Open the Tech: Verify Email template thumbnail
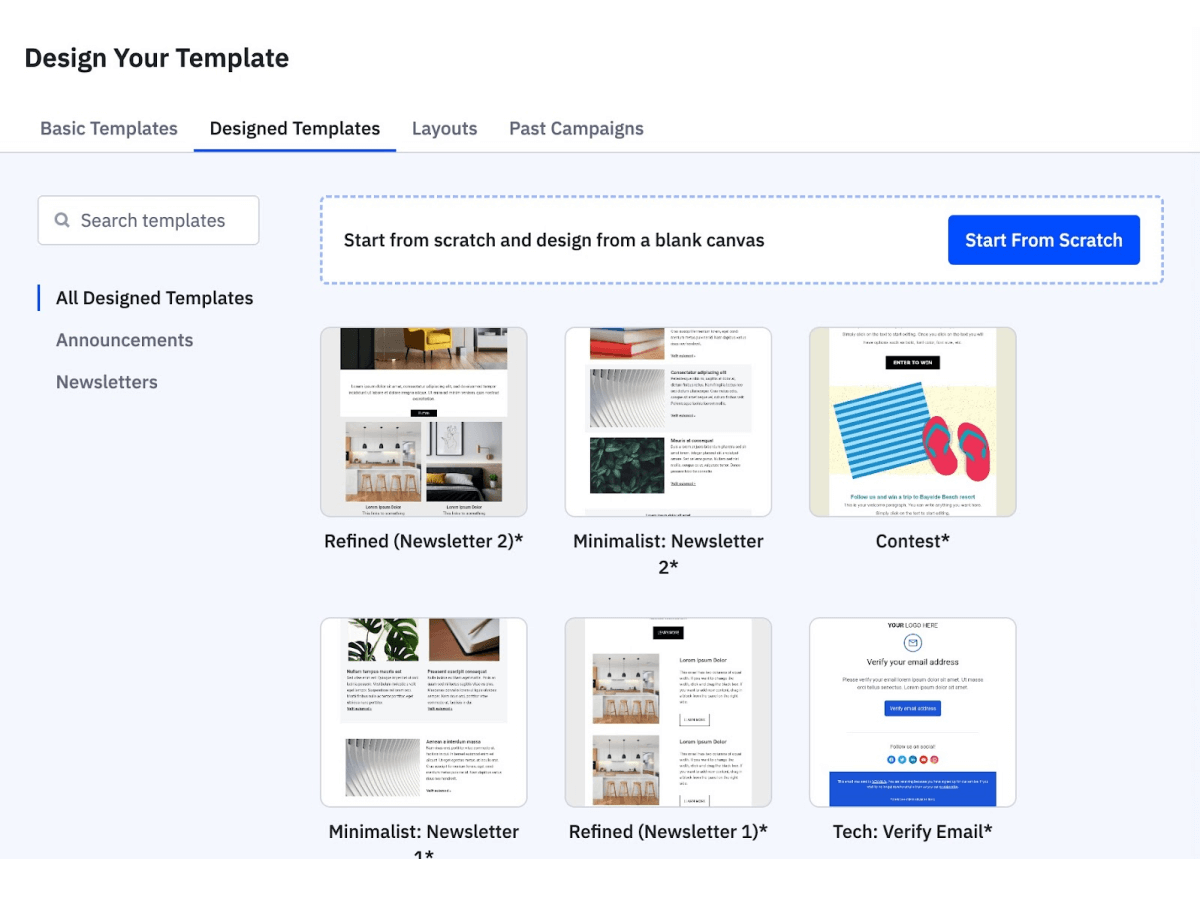 [913, 712]
